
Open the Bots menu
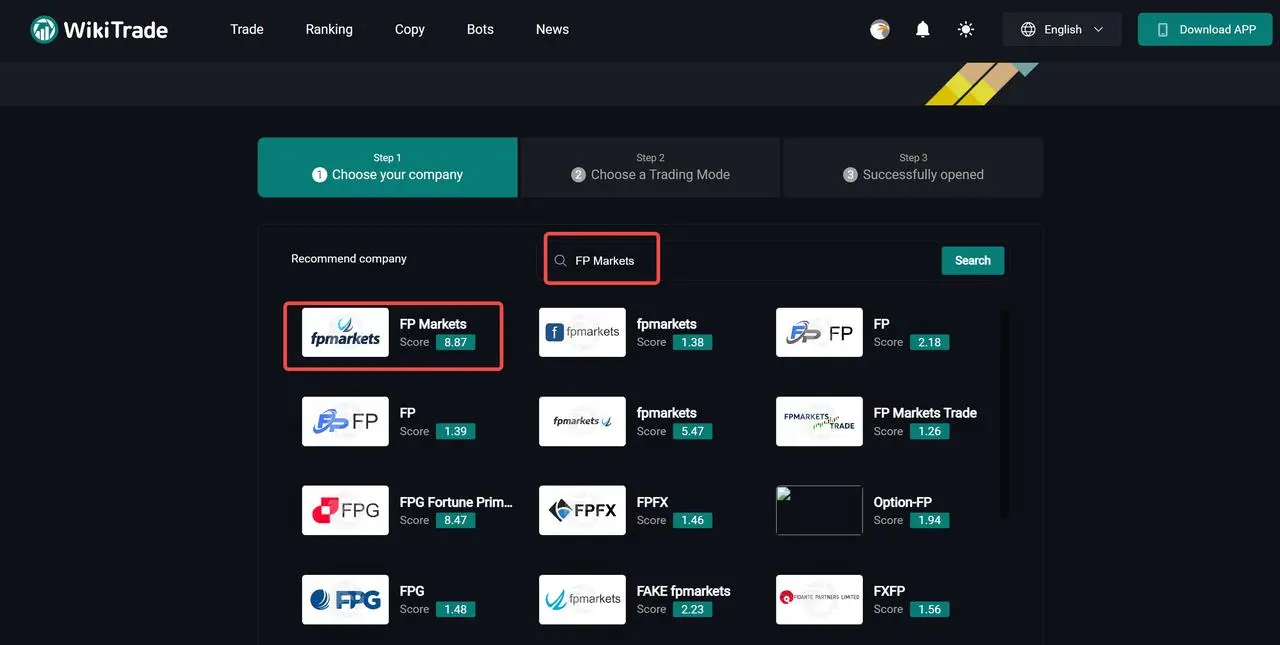pyautogui.click(x=480, y=29)
